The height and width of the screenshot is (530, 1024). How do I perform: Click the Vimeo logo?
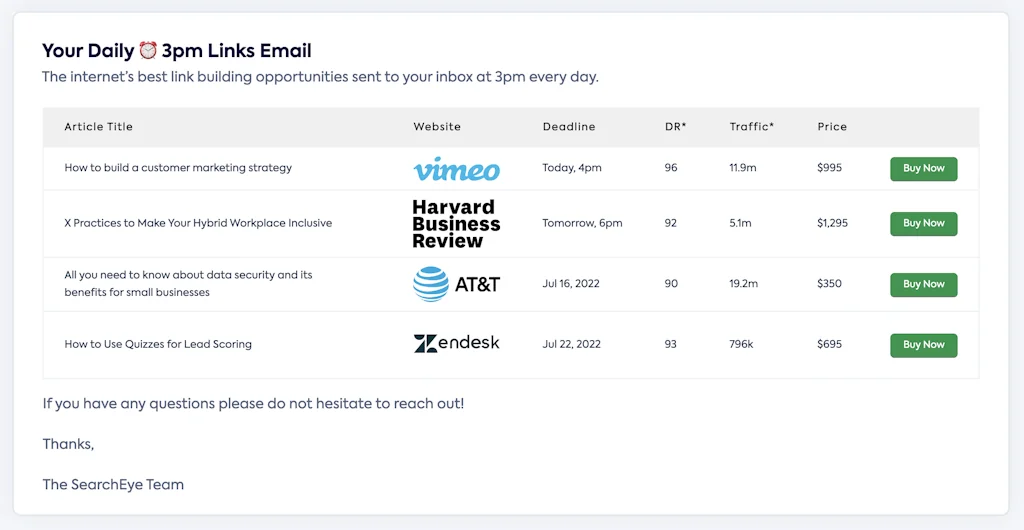pyautogui.click(x=456, y=169)
